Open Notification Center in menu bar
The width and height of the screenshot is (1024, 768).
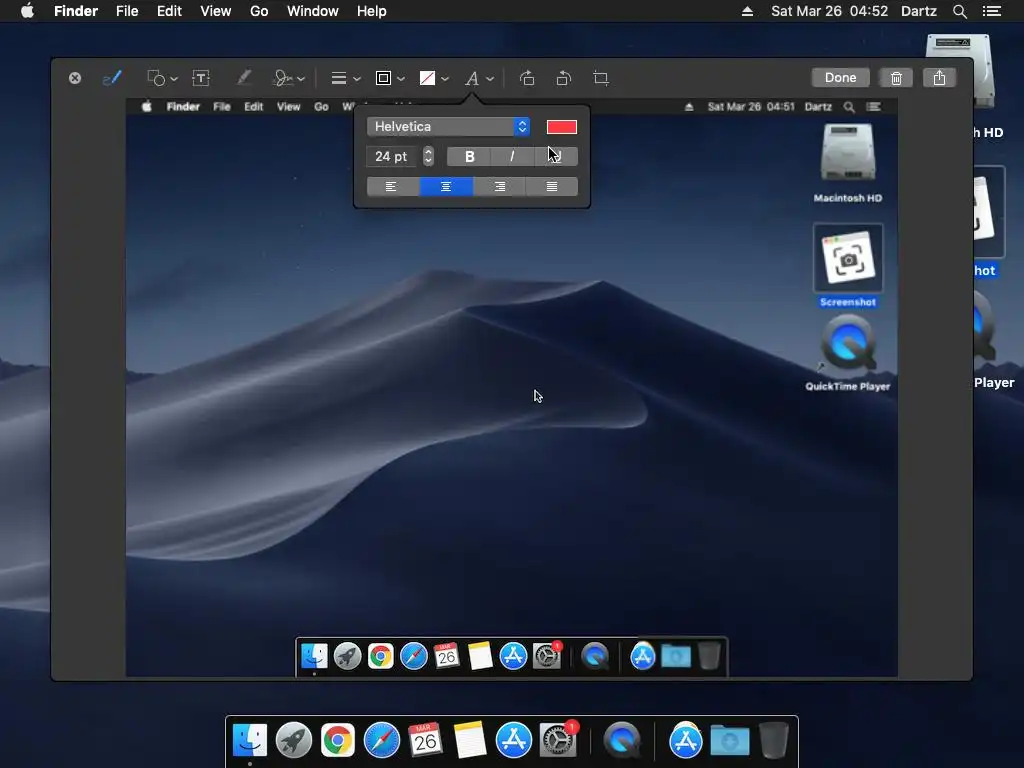pos(991,11)
